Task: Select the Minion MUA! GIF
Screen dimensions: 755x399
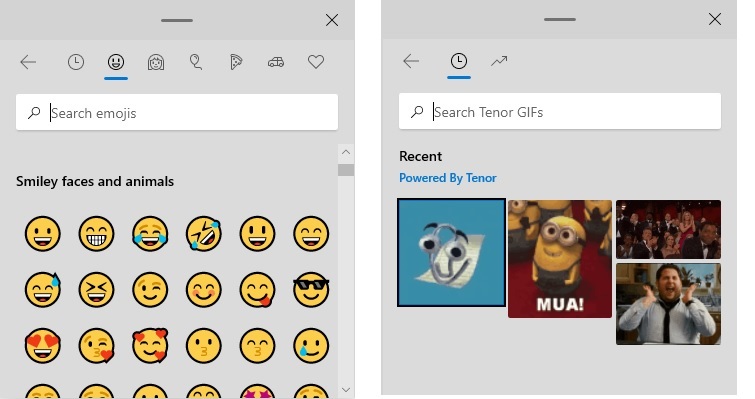Action: (x=560, y=259)
